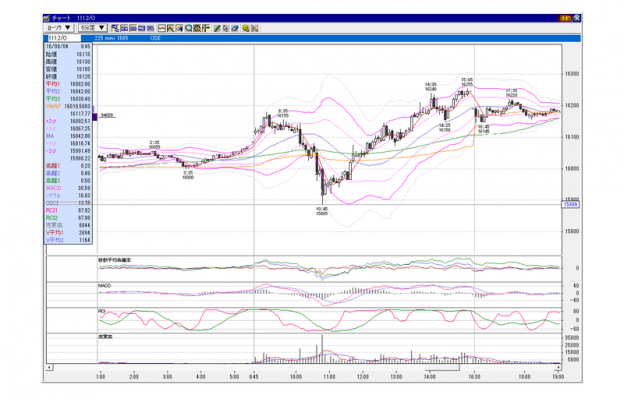
Task: Click the trend-line indicator icon
Action: [170, 28]
